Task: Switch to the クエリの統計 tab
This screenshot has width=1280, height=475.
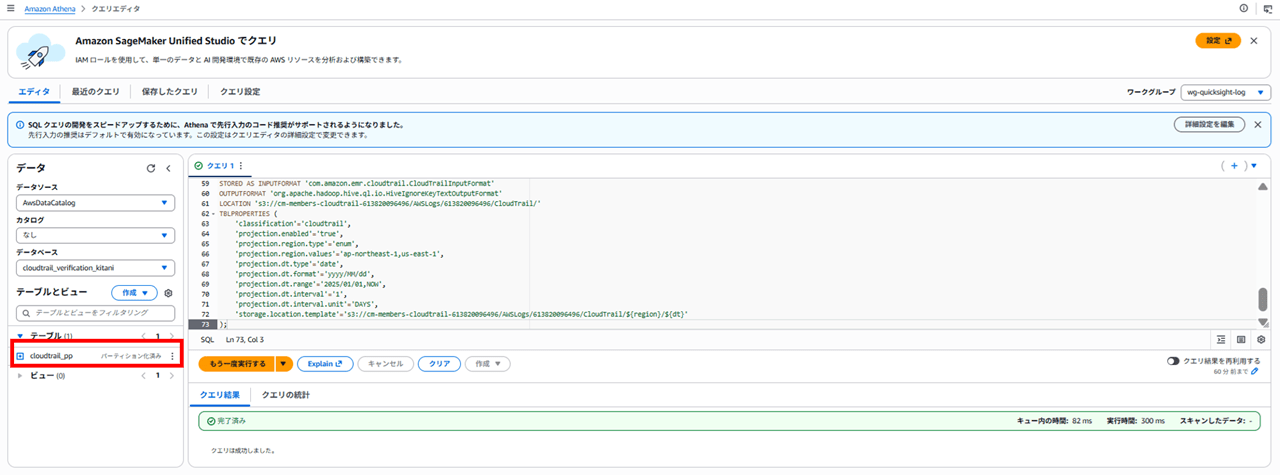Action: 286,395
